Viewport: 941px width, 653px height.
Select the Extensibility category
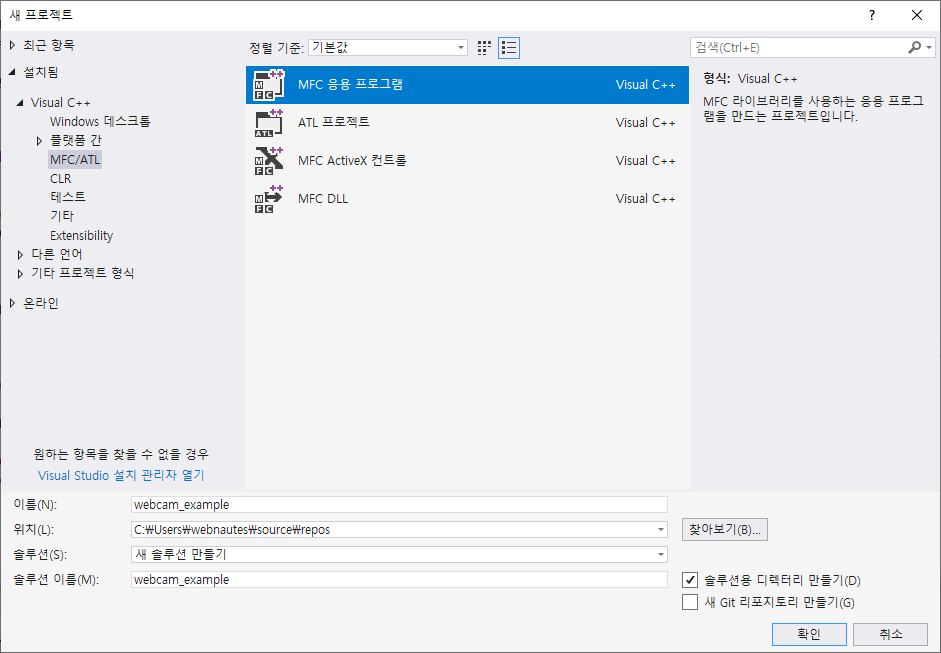[x=82, y=235]
